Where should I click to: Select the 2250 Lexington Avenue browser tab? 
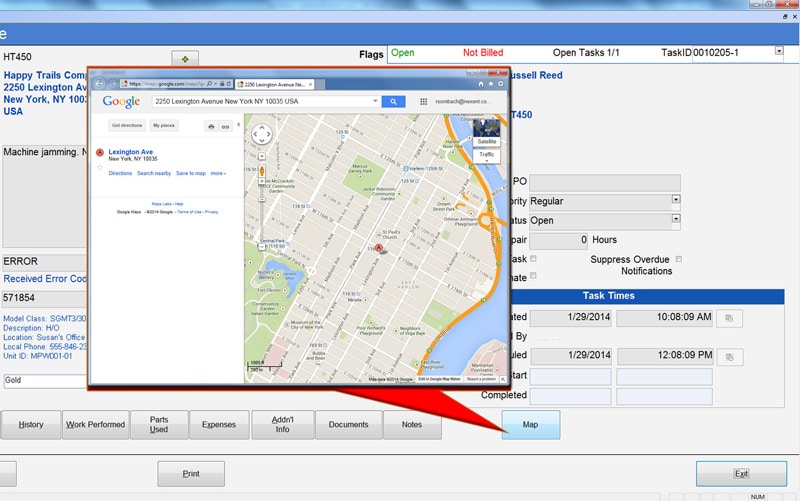coord(274,84)
